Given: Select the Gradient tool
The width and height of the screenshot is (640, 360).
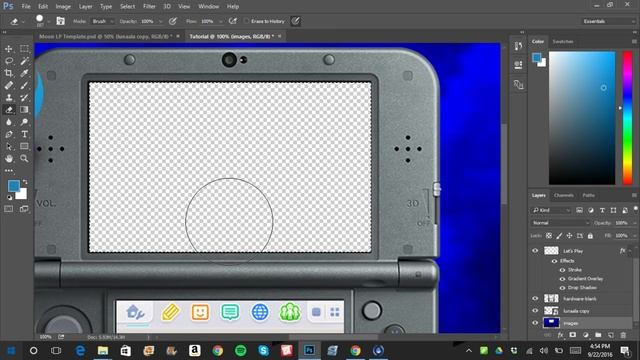Looking at the screenshot, I should click(x=24, y=109).
